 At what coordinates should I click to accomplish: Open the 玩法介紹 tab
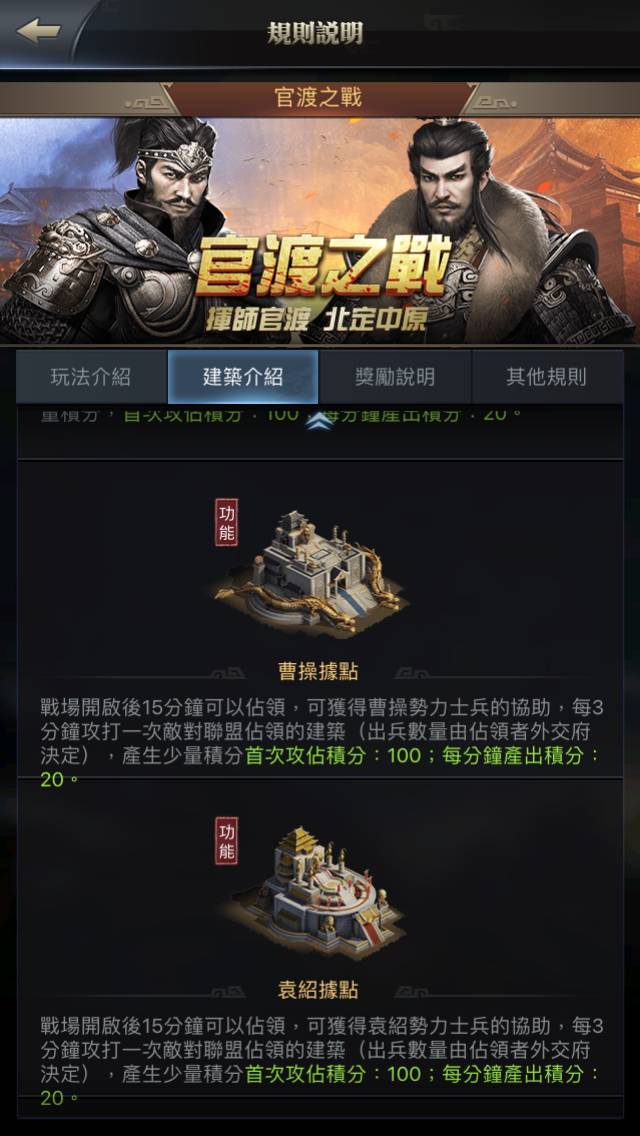point(91,377)
